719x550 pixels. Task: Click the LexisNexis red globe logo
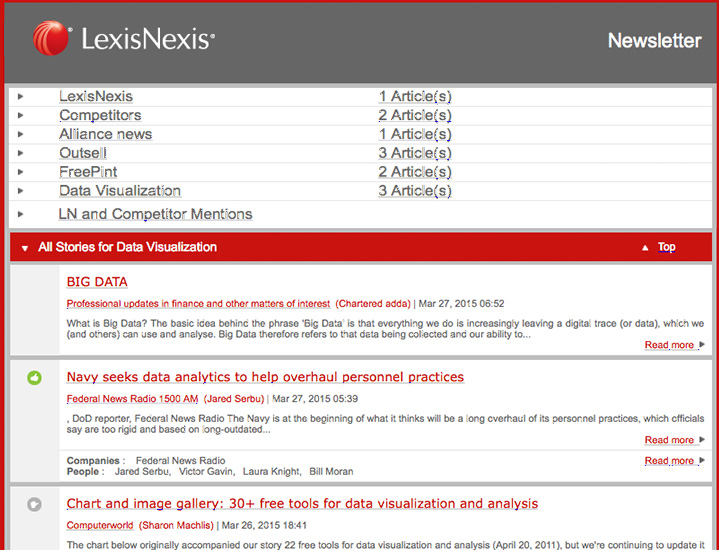coord(50,38)
